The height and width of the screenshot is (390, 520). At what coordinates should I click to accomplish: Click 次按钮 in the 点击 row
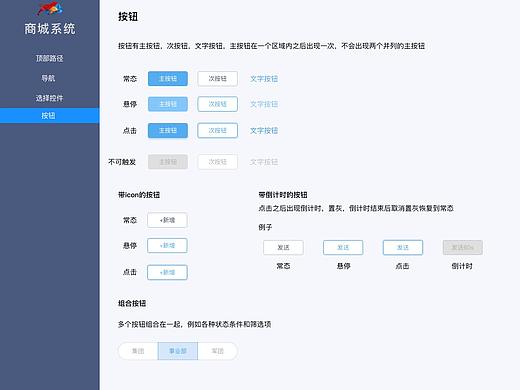tap(218, 130)
